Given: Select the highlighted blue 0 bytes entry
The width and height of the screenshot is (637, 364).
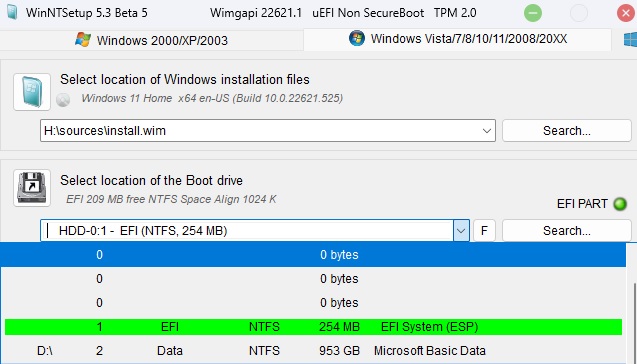Looking at the screenshot, I should (x=313, y=255).
